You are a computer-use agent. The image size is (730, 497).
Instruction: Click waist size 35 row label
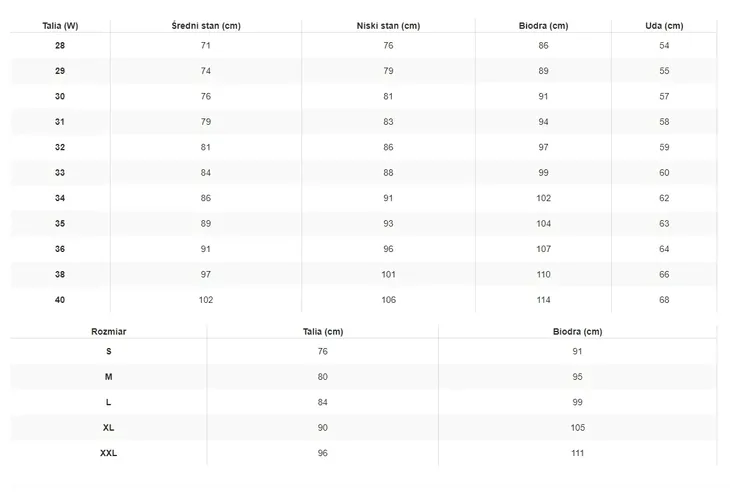(x=60, y=223)
